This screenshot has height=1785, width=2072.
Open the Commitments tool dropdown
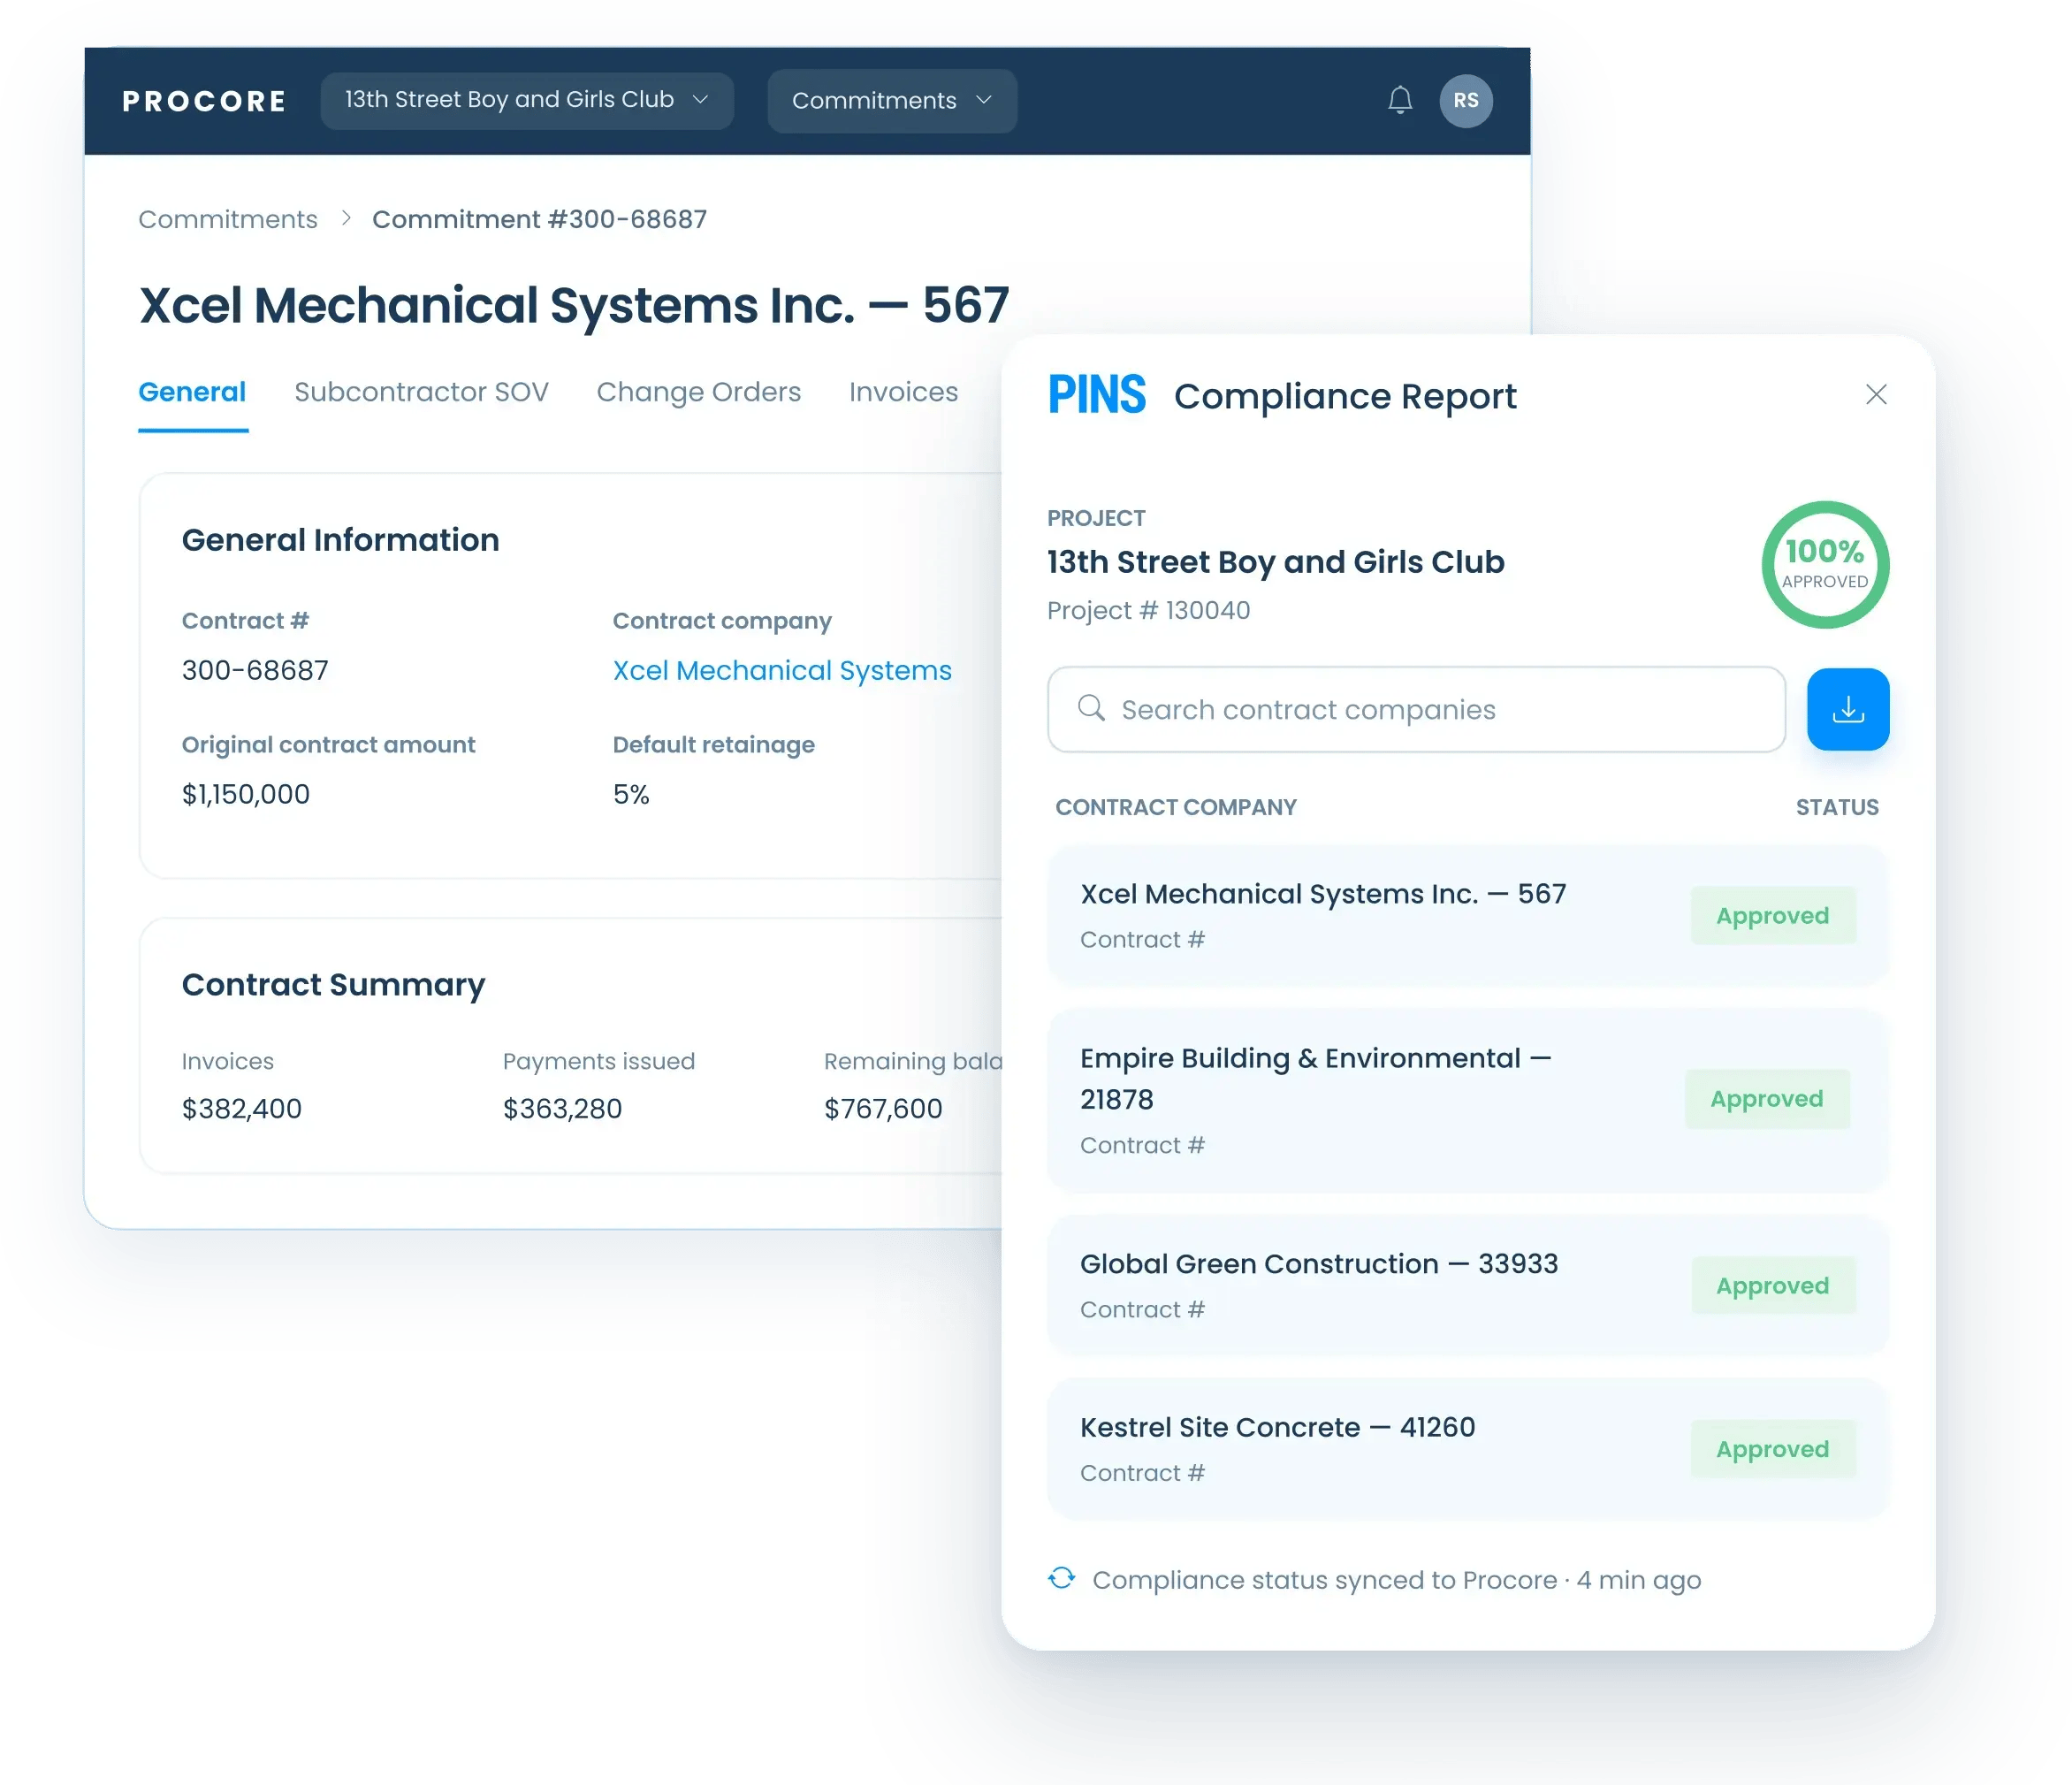pyautogui.click(x=892, y=101)
